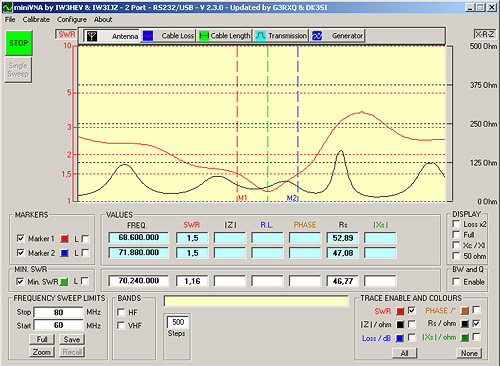Image resolution: width=500 pixels, height=366 pixels.
Task: Click the M1 marker line on graph
Action: click(237, 123)
